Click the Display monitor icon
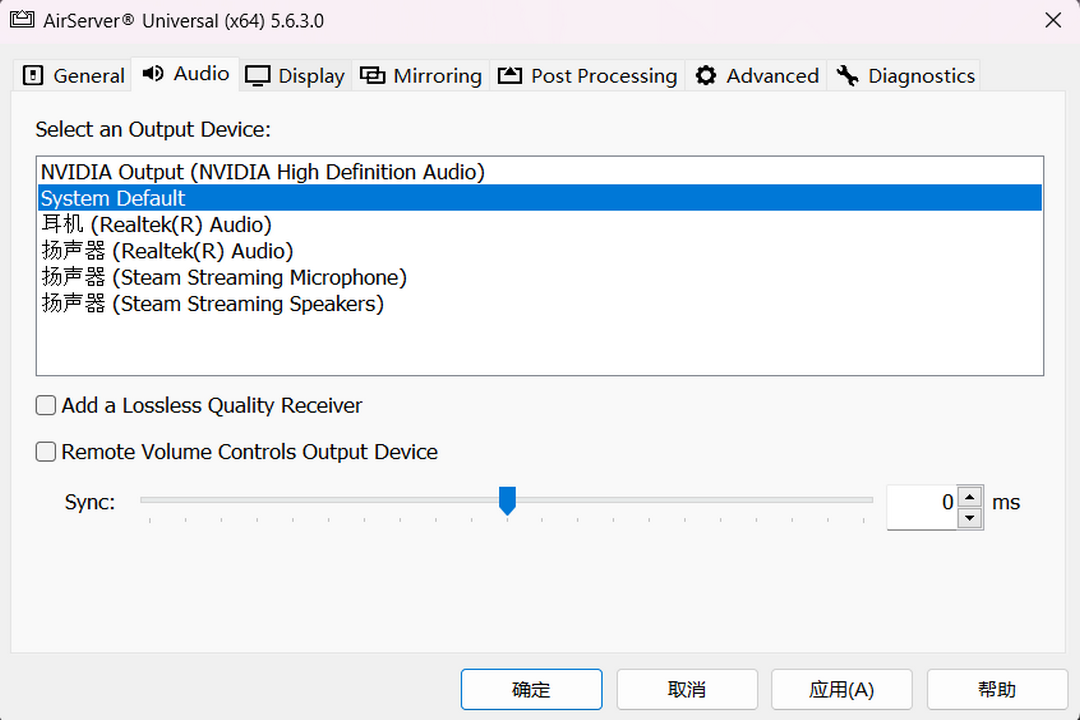 pyautogui.click(x=258, y=75)
